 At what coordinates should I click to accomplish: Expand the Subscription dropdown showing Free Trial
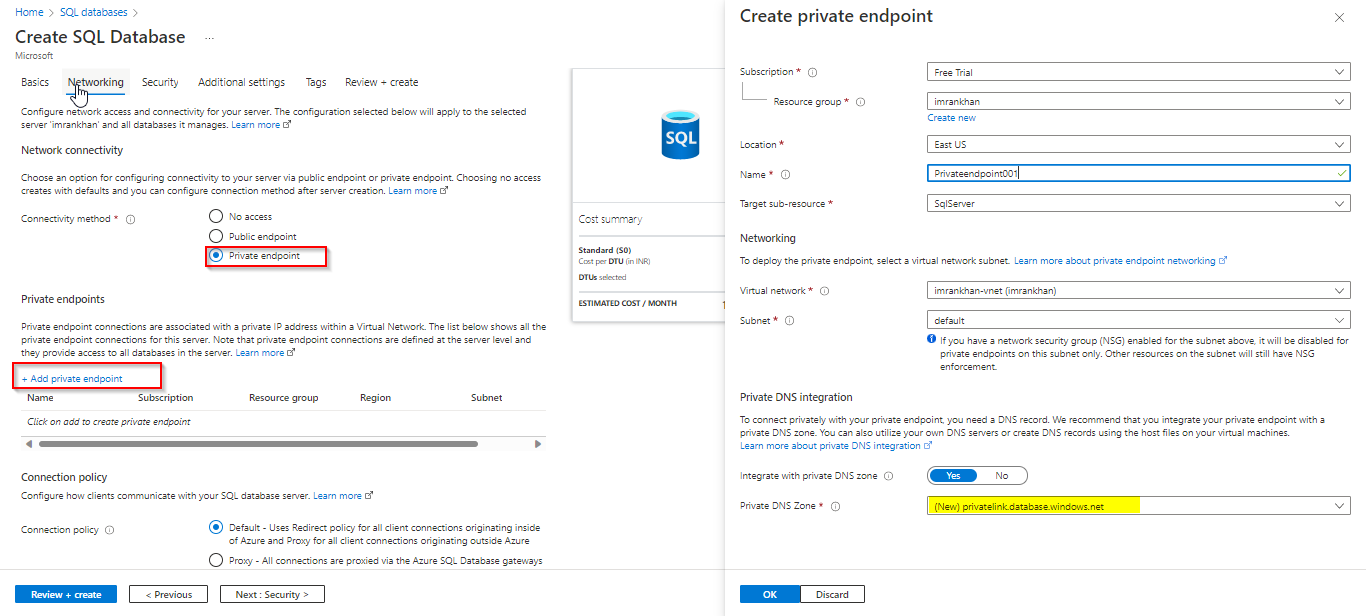coord(1138,72)
